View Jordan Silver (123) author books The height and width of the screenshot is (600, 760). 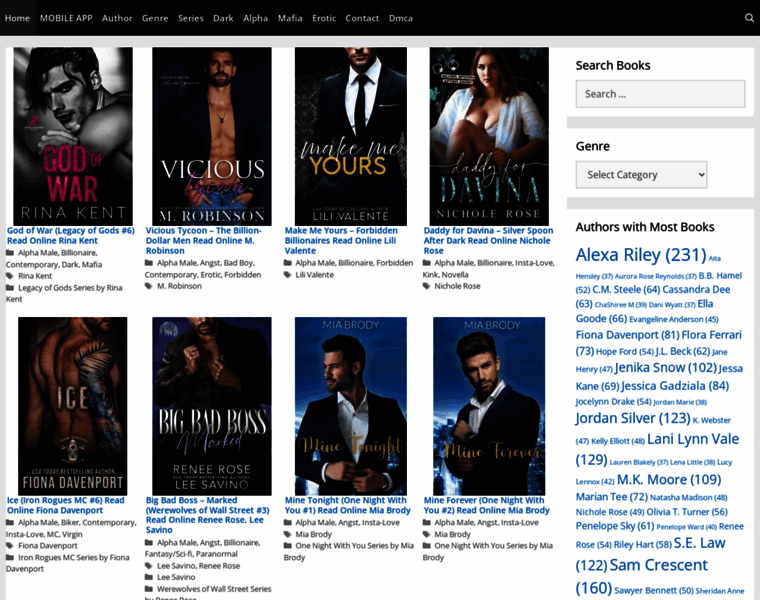click(632, 418)
